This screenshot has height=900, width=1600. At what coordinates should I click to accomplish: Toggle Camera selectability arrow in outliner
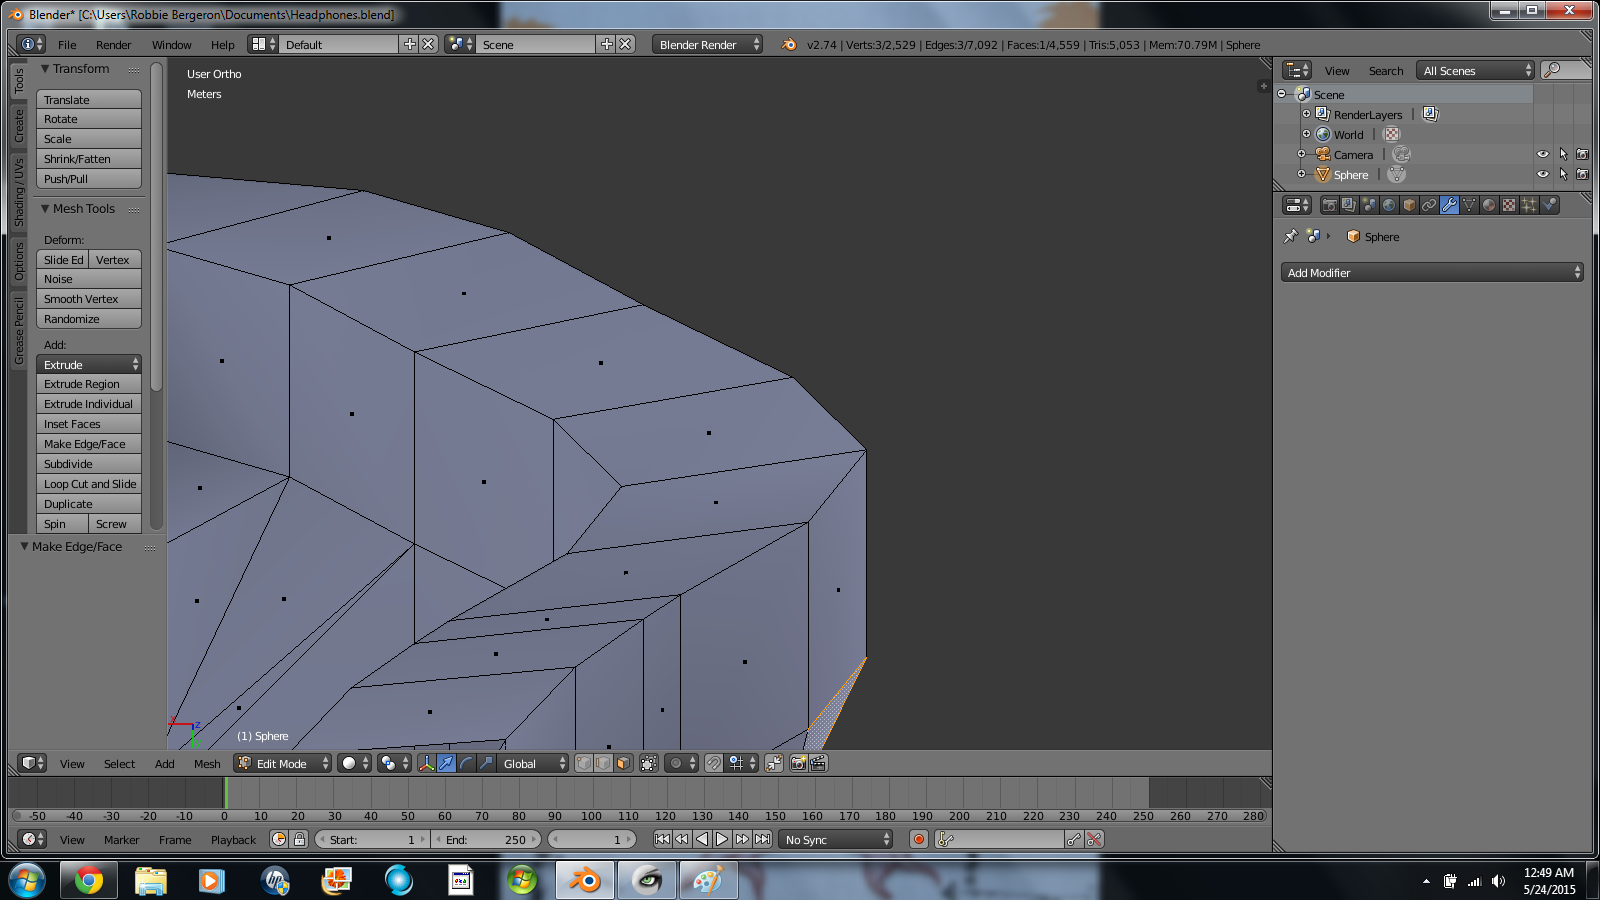(1563, 154)
